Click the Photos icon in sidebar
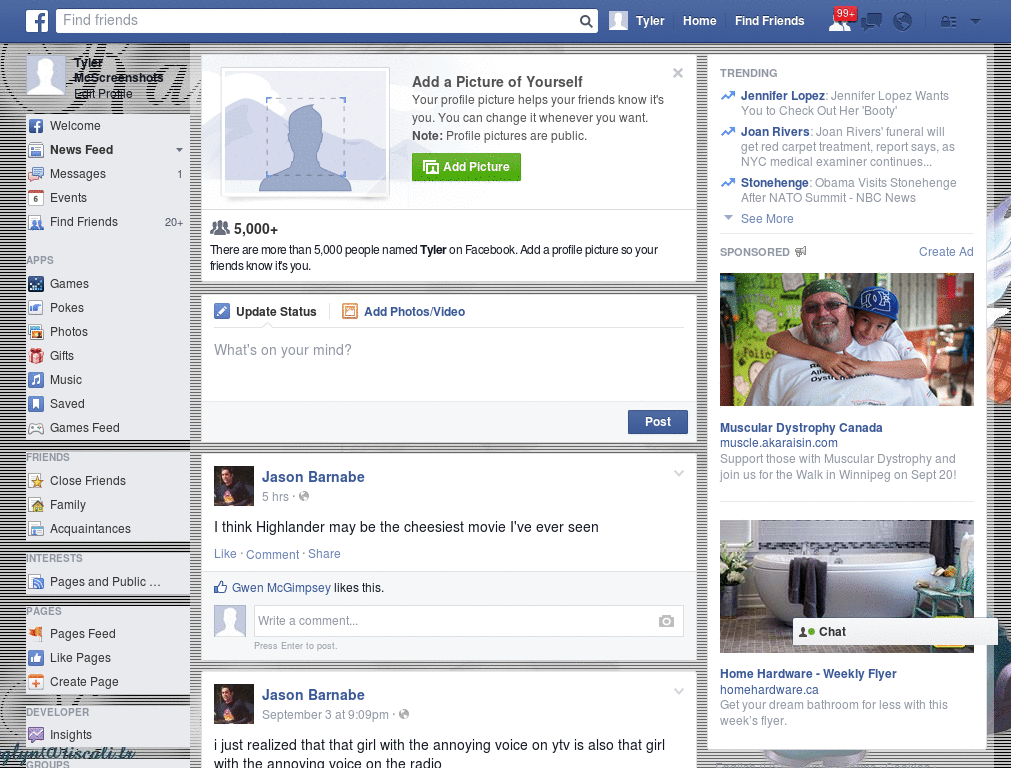The width and height of the screenshot is (1024, 768). coord(36,332)
